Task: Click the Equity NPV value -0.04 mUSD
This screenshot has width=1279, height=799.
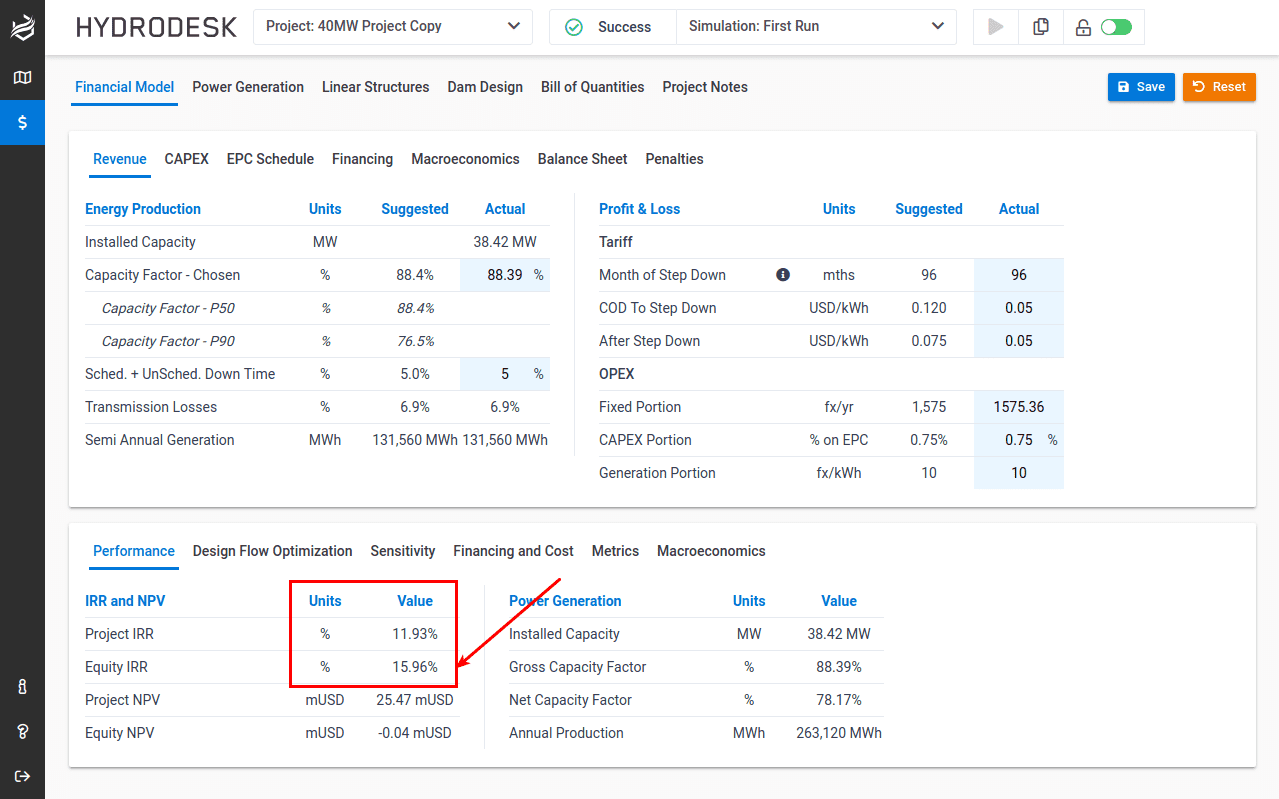Action: click(415, 733)
